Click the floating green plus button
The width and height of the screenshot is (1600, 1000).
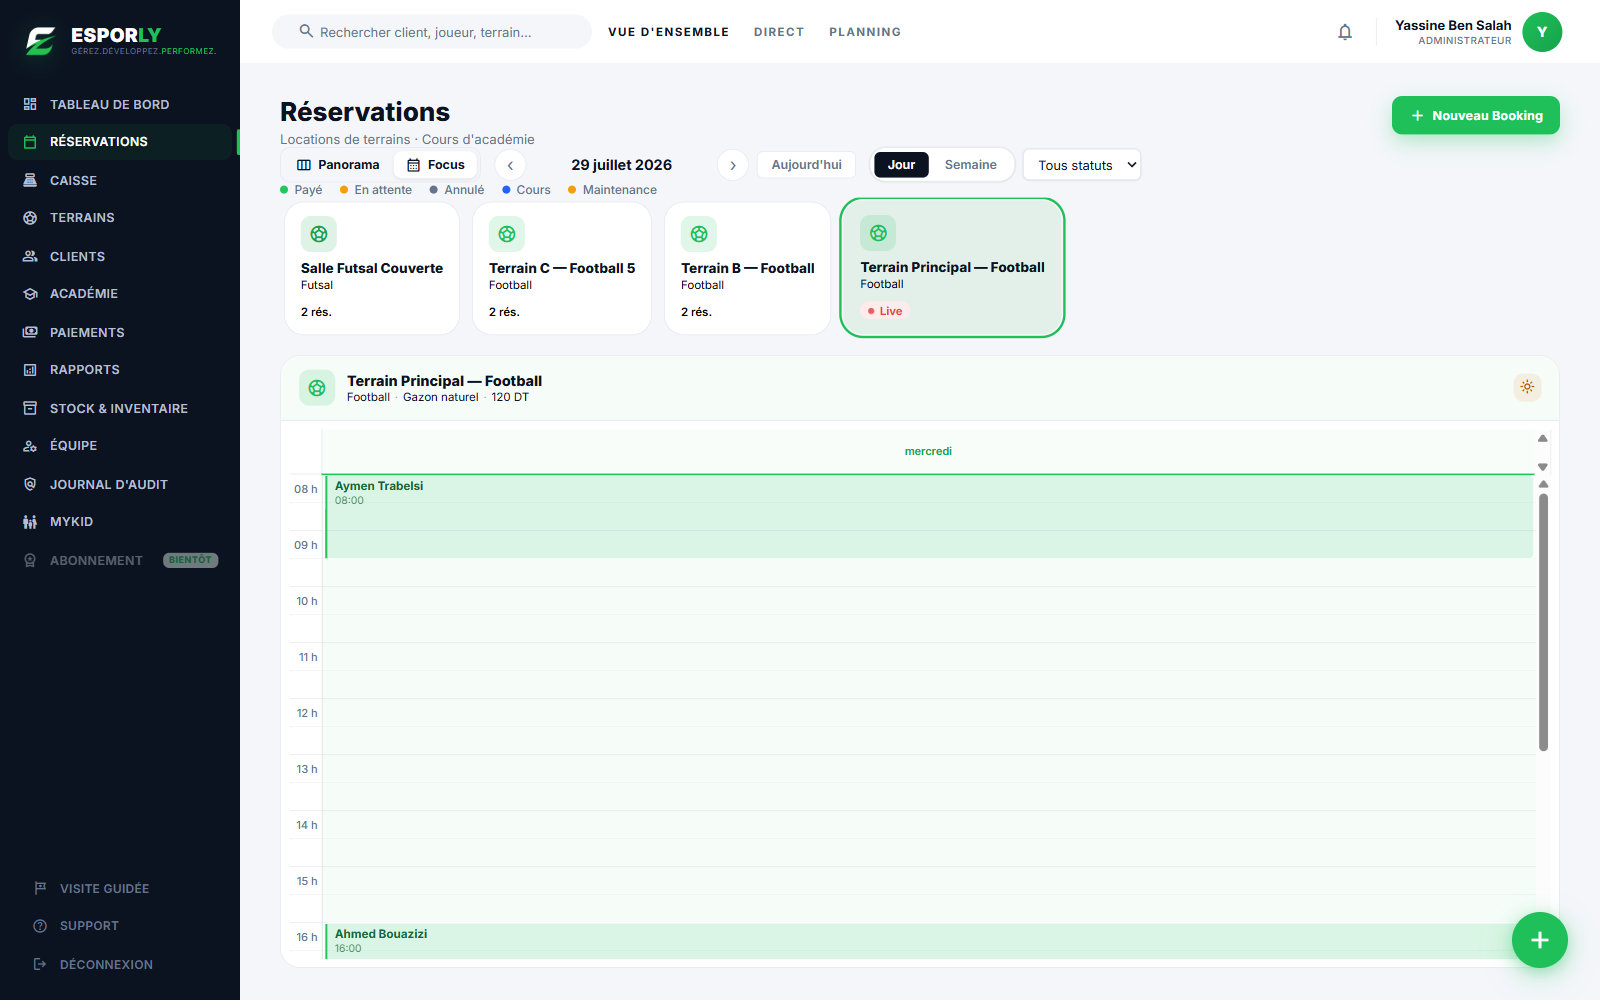pos(1540,940)
